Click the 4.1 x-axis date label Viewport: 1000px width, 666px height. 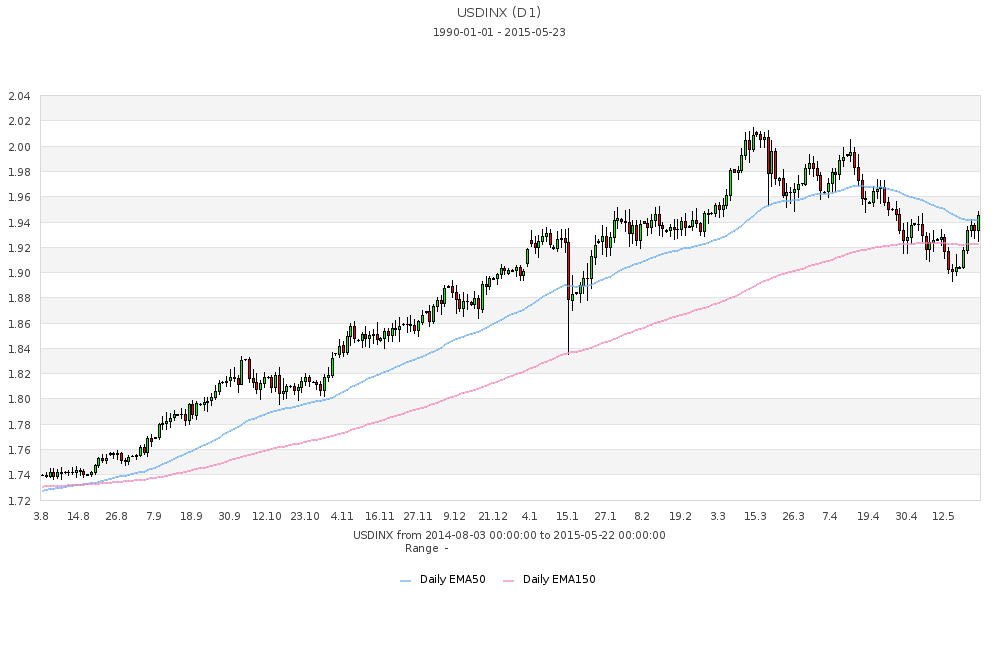coord(529,516)
